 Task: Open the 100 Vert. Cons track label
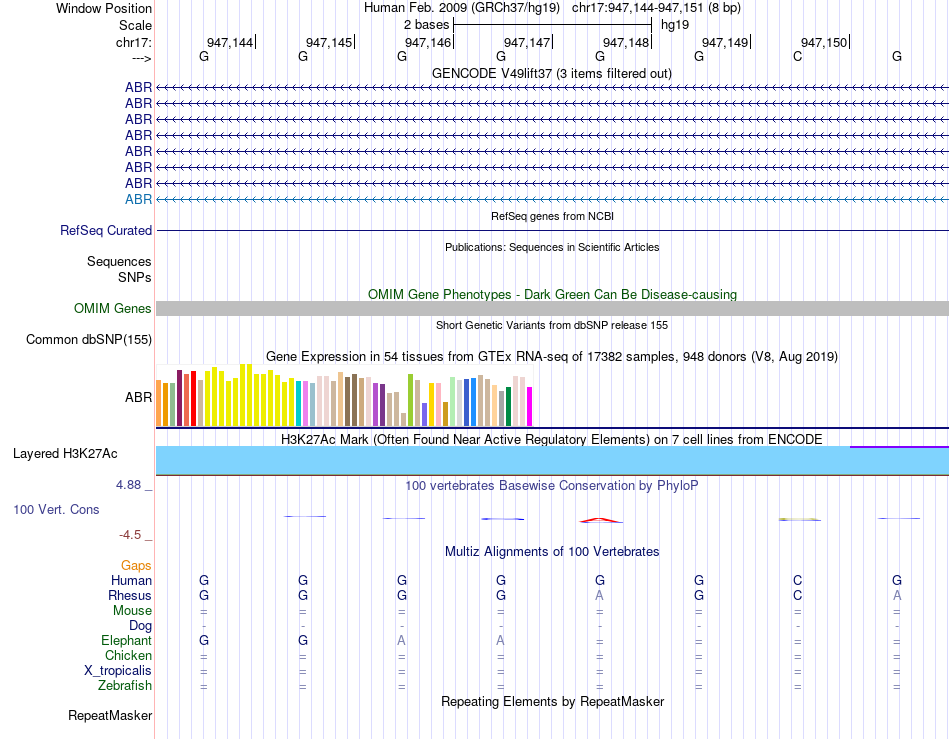(56, 509)
